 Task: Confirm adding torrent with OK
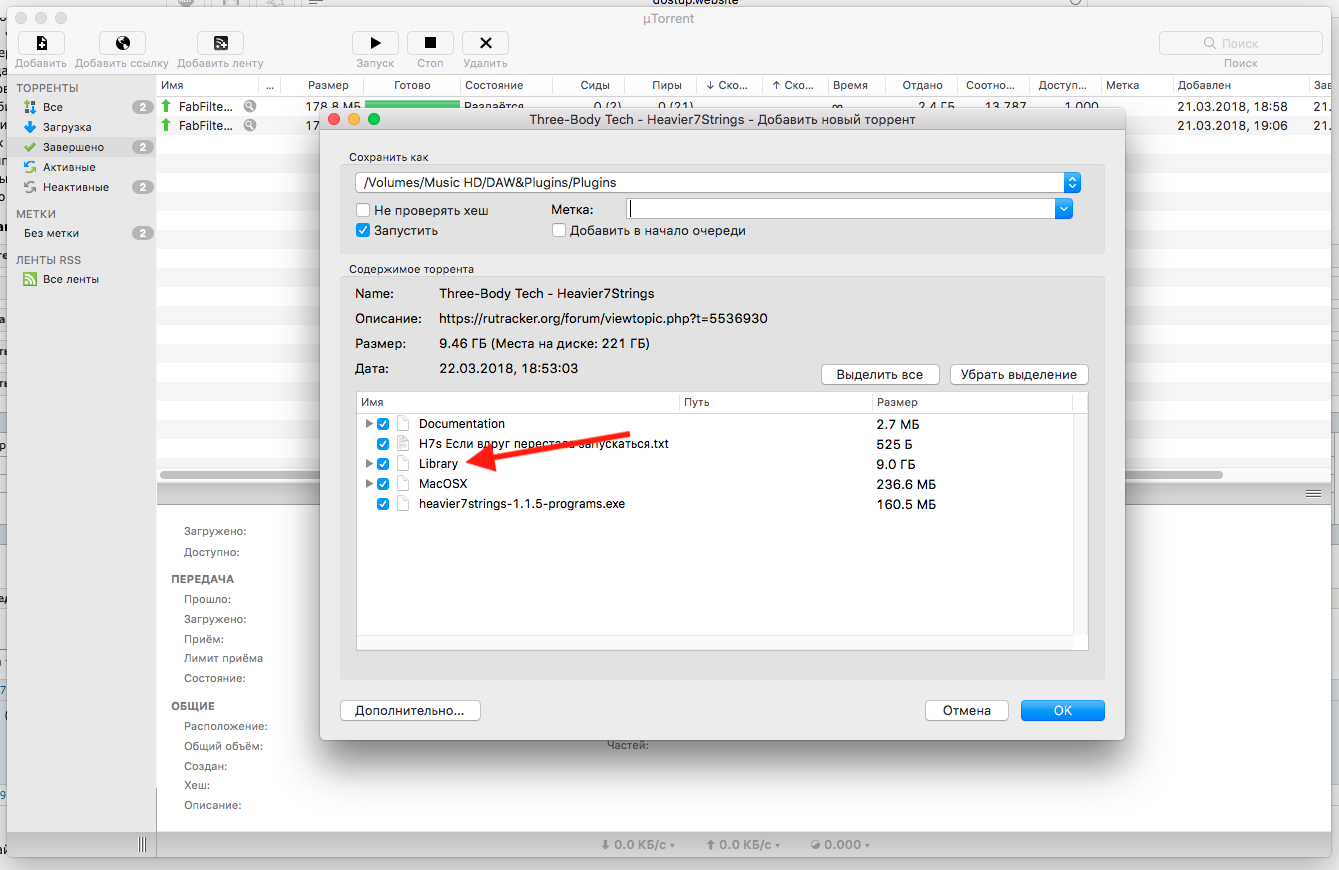coord(1063,710)
